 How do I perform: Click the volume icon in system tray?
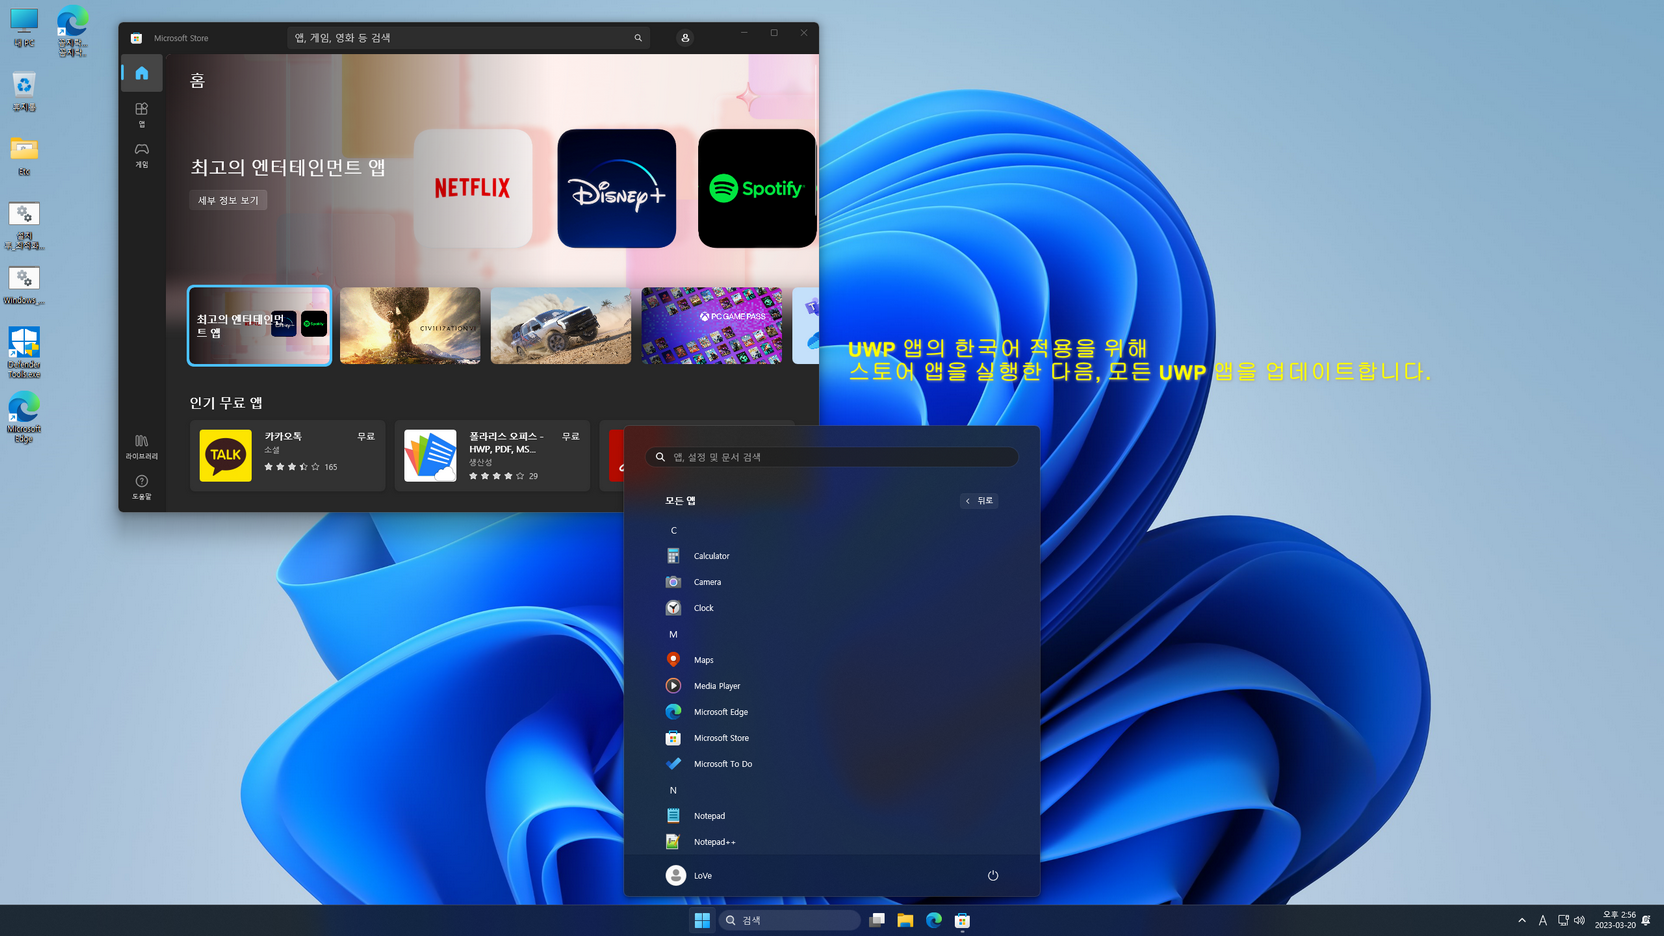tap(1580, 920)
